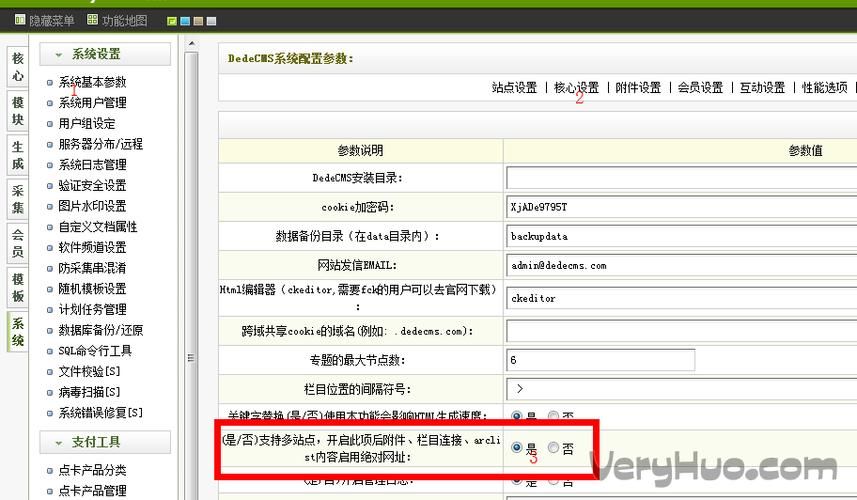
Task: Switch to the 性能选项 settings tab
Action: 825,87
